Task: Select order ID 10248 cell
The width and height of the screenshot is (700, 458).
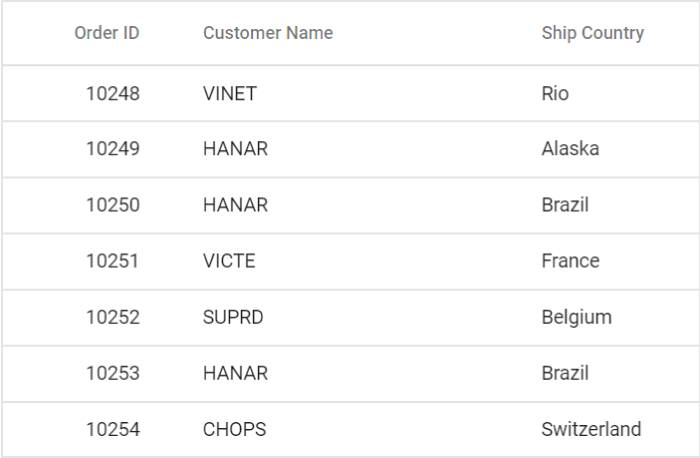Action: pos(113,94)
